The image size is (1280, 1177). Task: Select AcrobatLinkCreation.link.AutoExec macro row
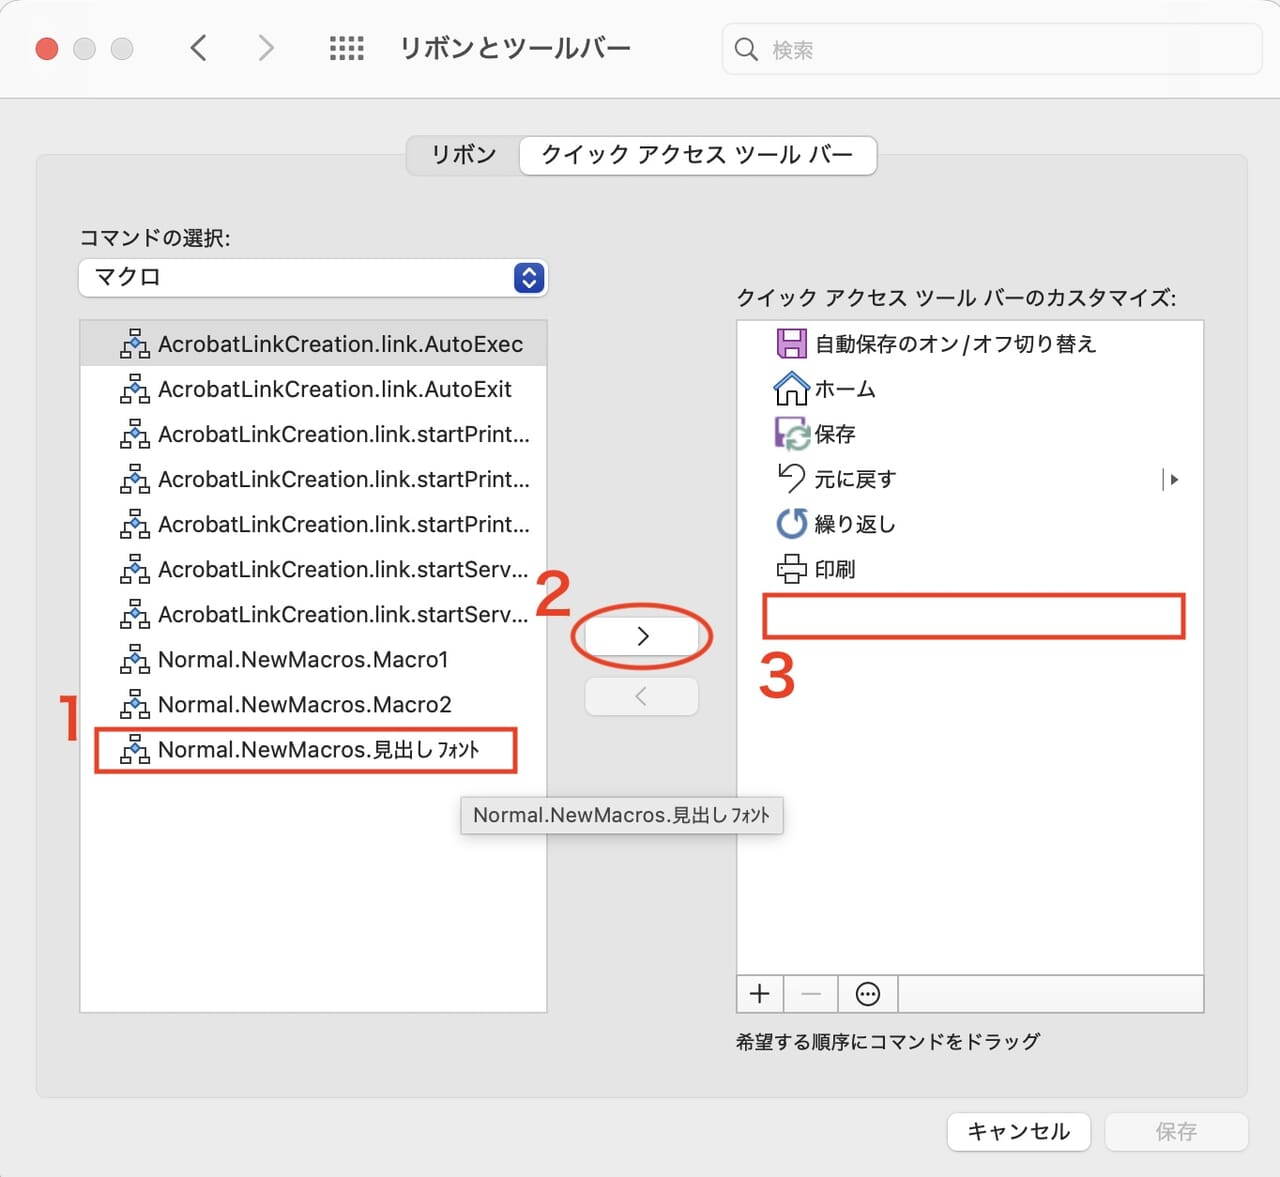313,344
